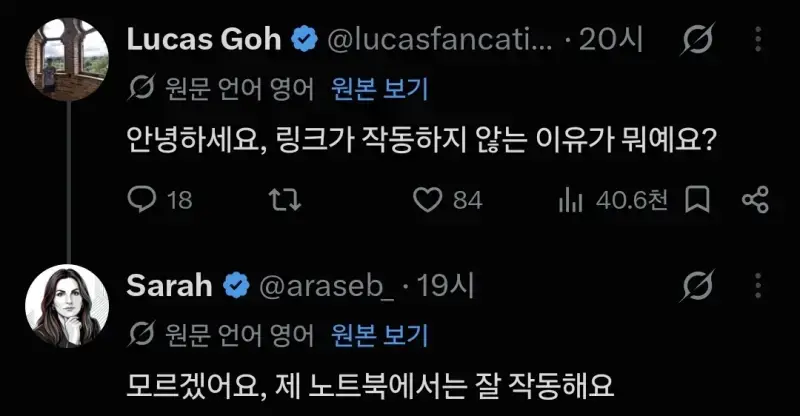This screenshot has height=416, width=800.
Task: Show original text of Lucas's tweet
Action: (x=379, y=89)
